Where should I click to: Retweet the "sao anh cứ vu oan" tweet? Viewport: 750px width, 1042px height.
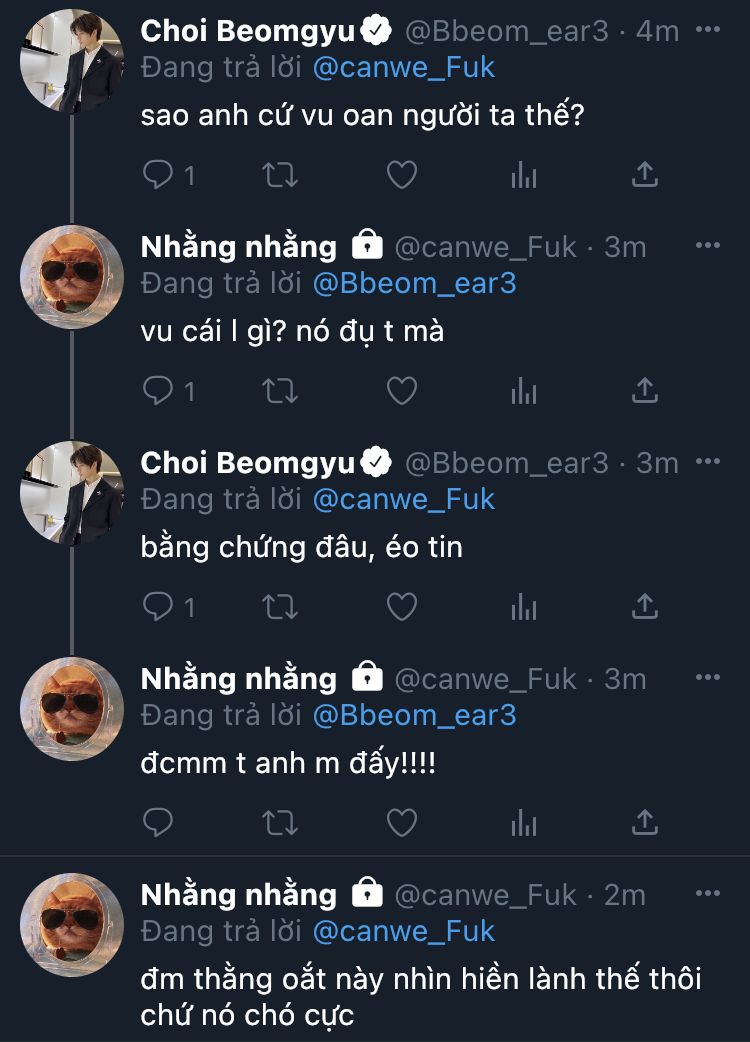click(x=279, y=175)
